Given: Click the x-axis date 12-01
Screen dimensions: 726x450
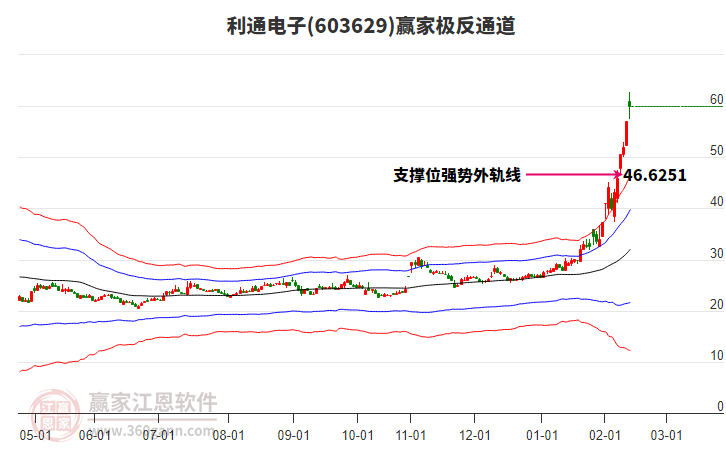Looking at the screenshot, I should coord(475,435).
